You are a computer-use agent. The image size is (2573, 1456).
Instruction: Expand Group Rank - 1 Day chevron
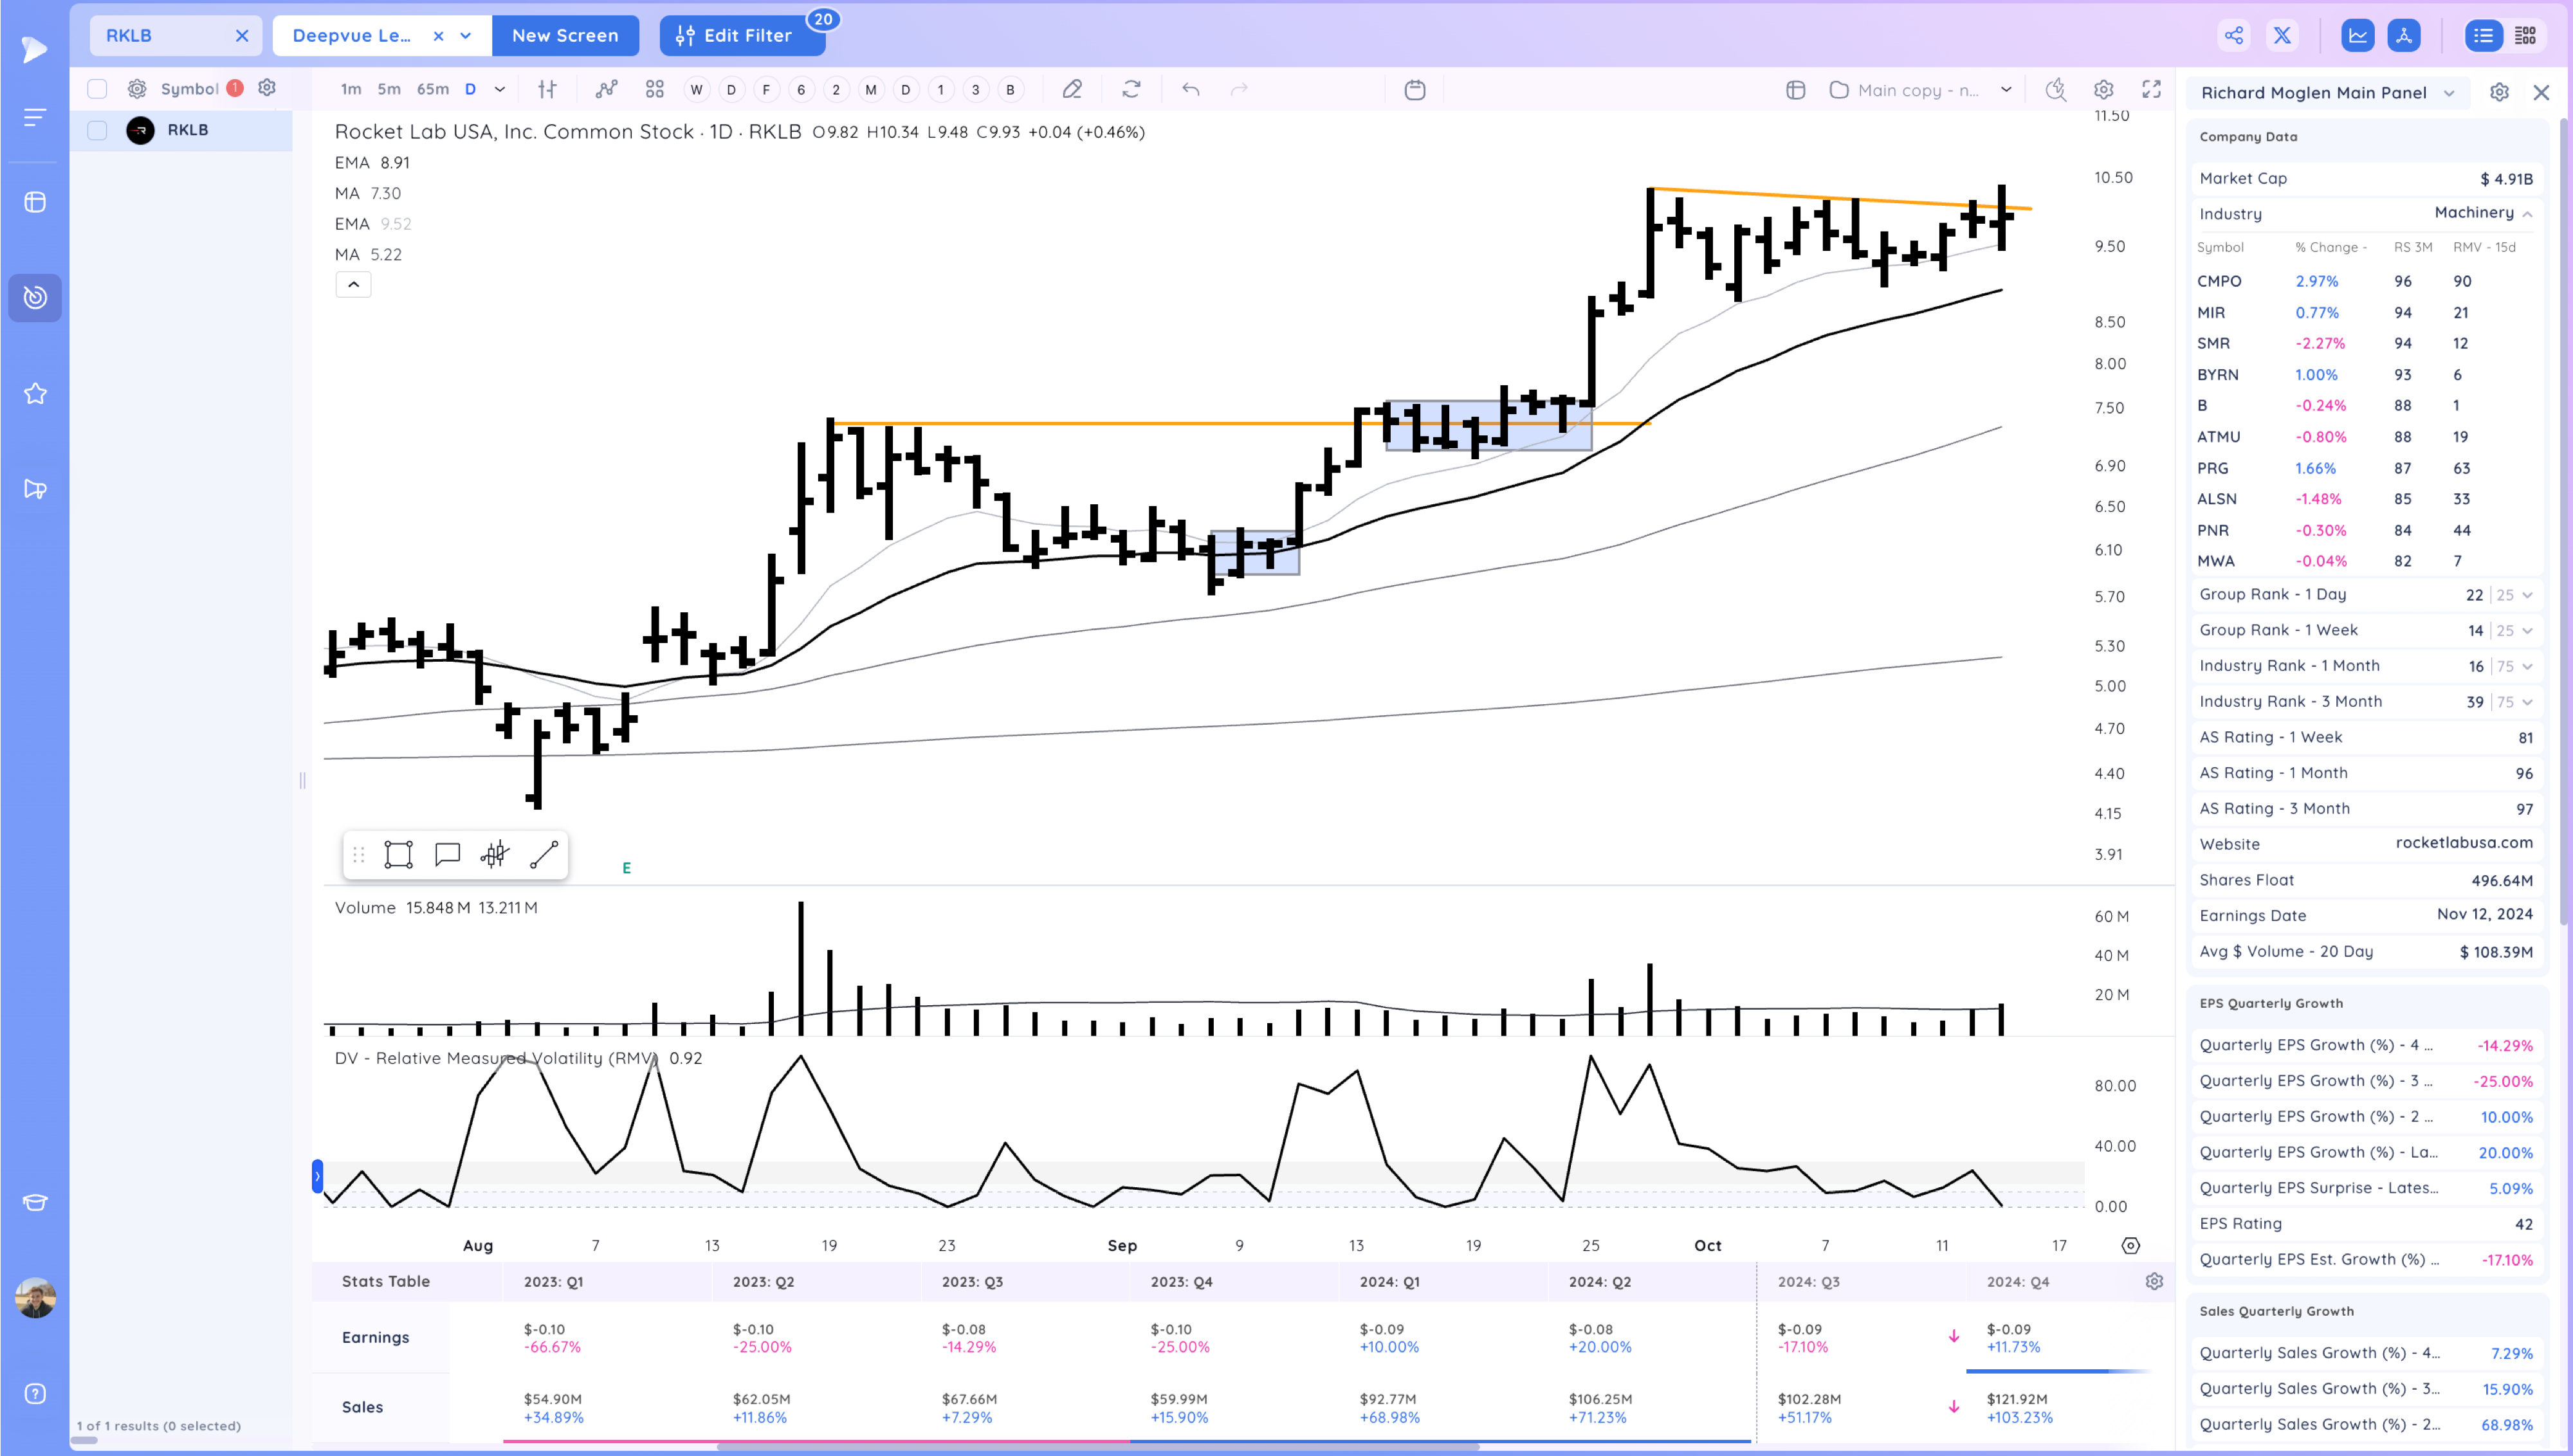2527,595
